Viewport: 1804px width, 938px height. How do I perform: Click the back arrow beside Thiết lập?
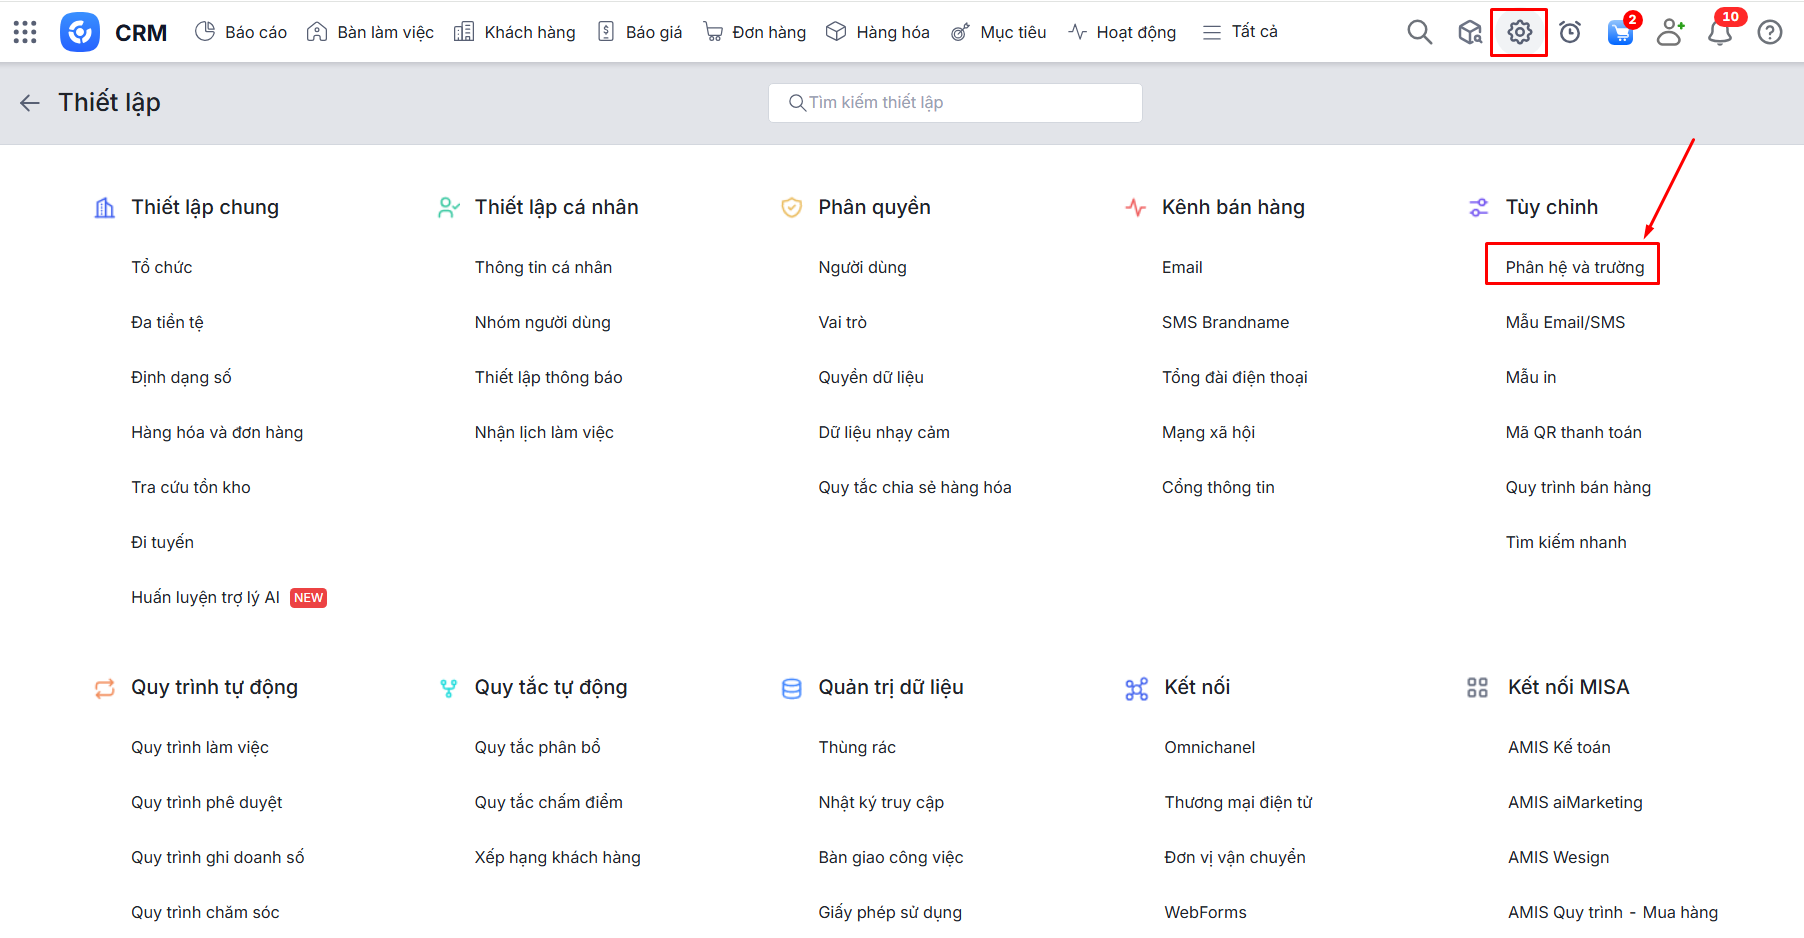tap(30, 102)
